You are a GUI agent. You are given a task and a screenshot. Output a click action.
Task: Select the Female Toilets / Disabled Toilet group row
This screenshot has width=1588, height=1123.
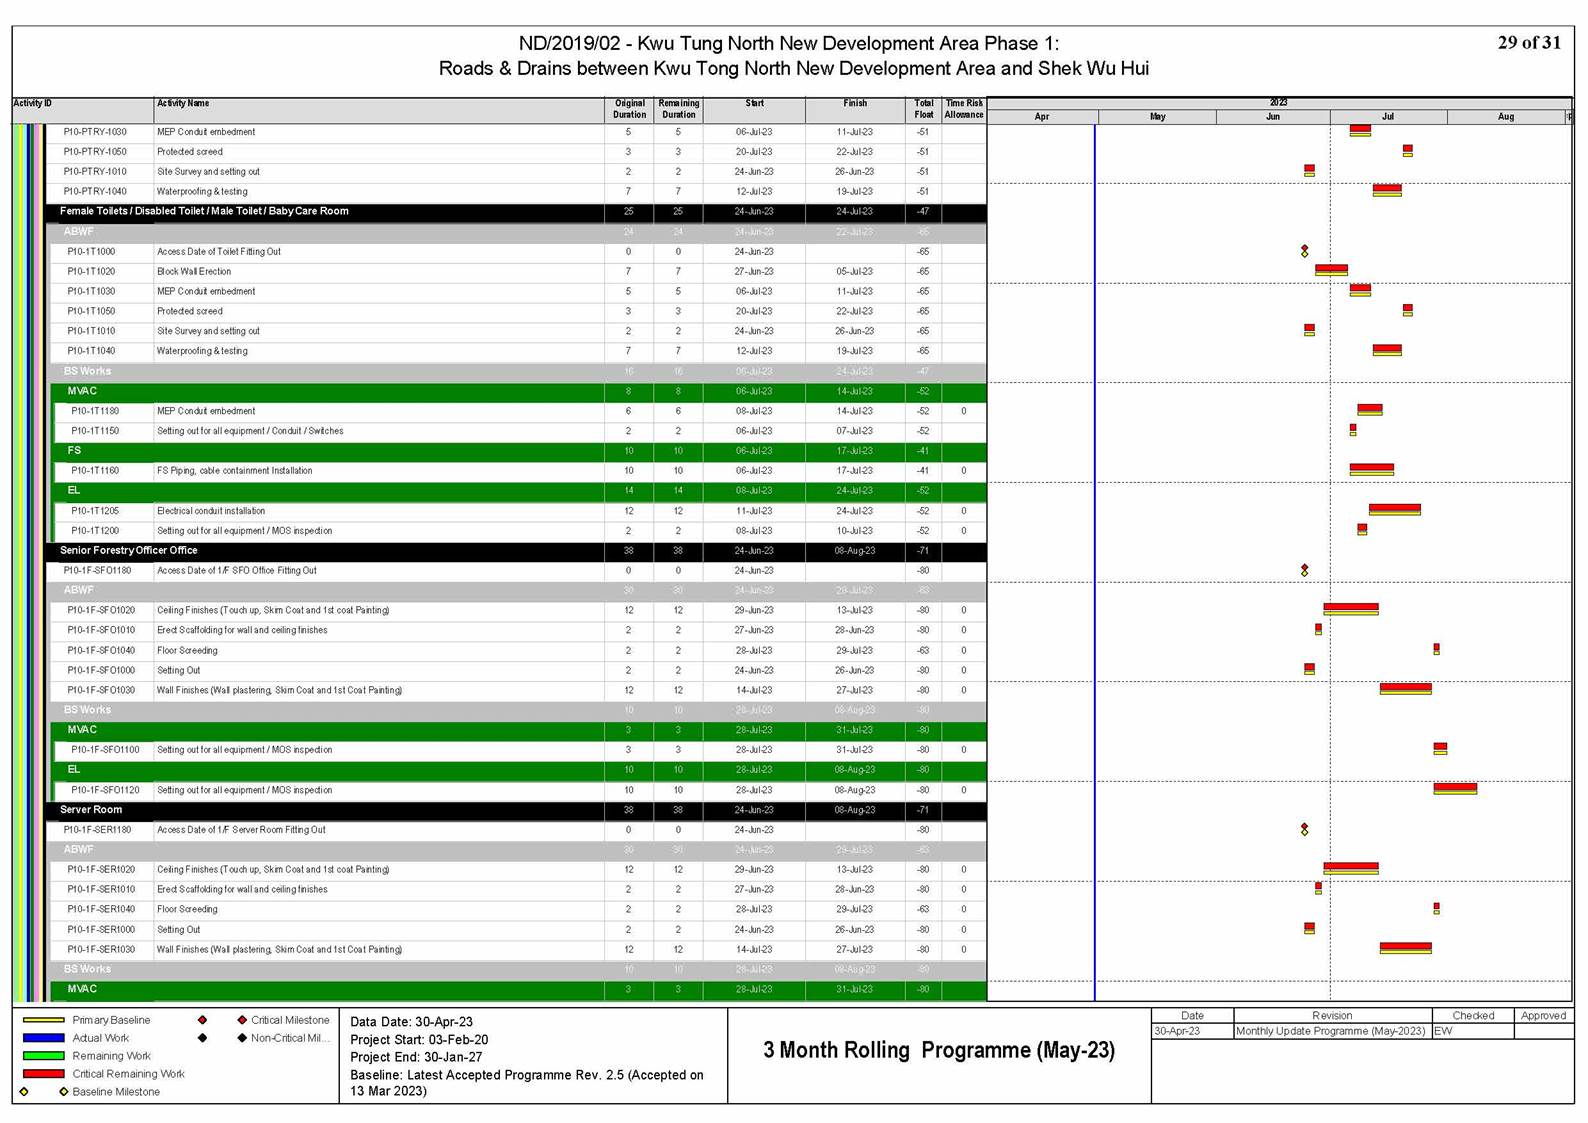coord(516,212)
